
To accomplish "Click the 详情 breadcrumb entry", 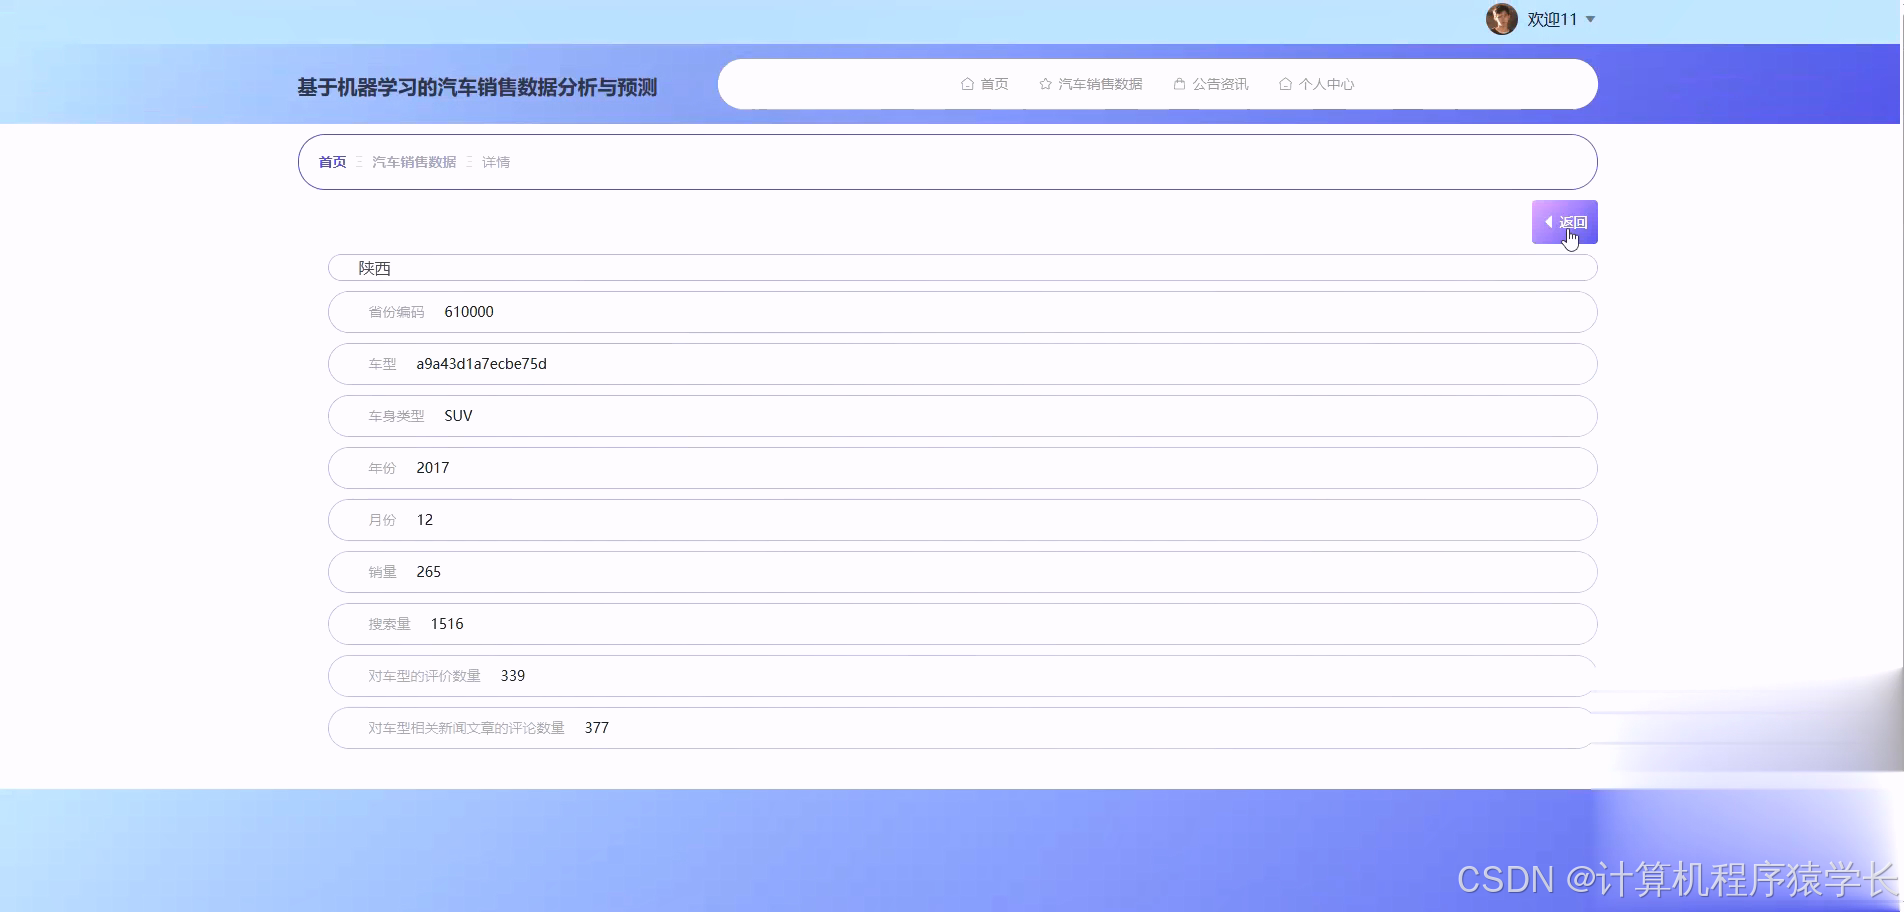I will 496,161.
